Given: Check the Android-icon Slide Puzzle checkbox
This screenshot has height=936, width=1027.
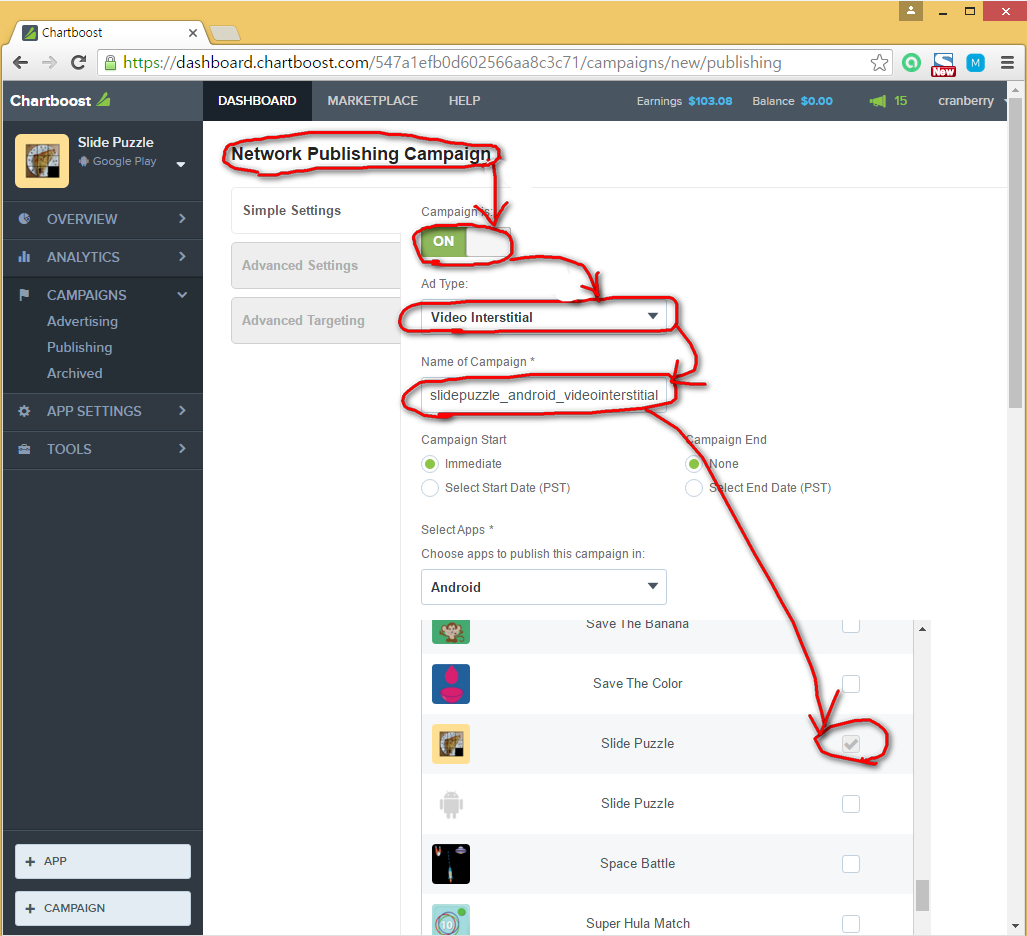Looking at the screenshot, I should coord(851,804).
